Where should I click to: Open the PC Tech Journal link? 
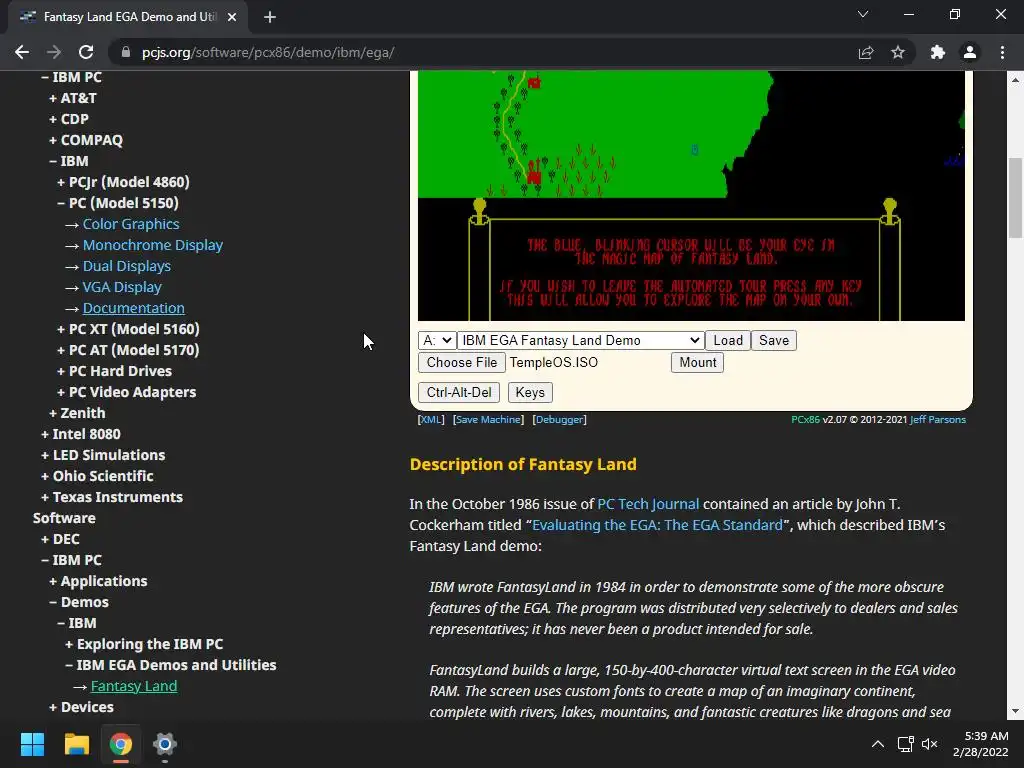coord(648,504)
